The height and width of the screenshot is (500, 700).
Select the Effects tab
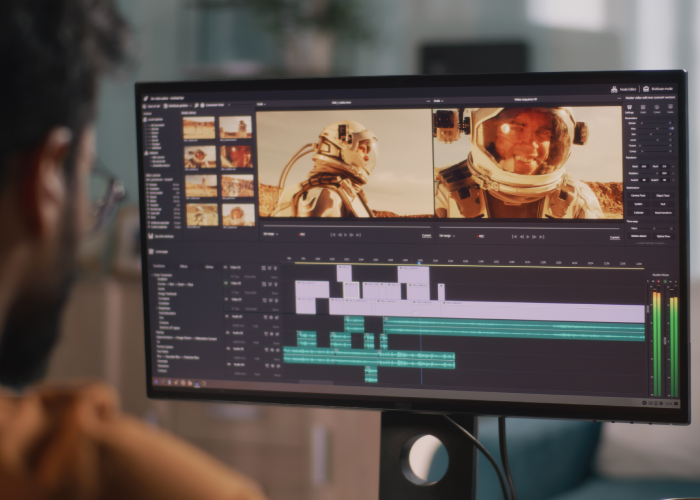(183, 267)
